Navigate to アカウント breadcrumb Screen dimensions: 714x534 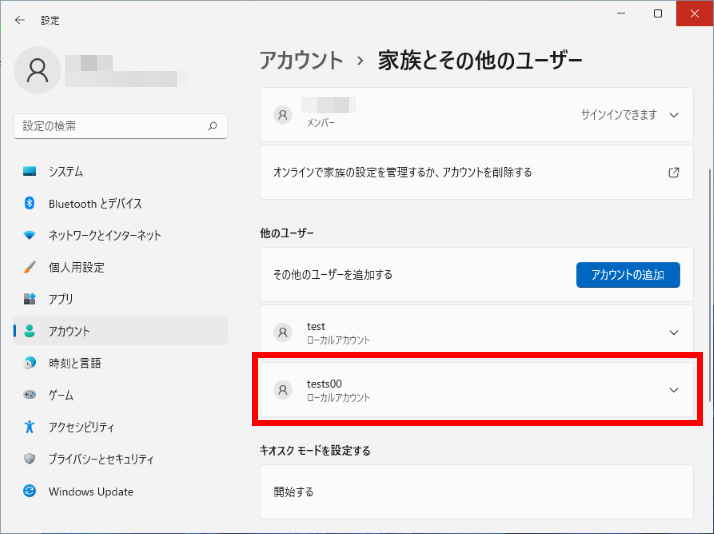(x=301, y=61)
